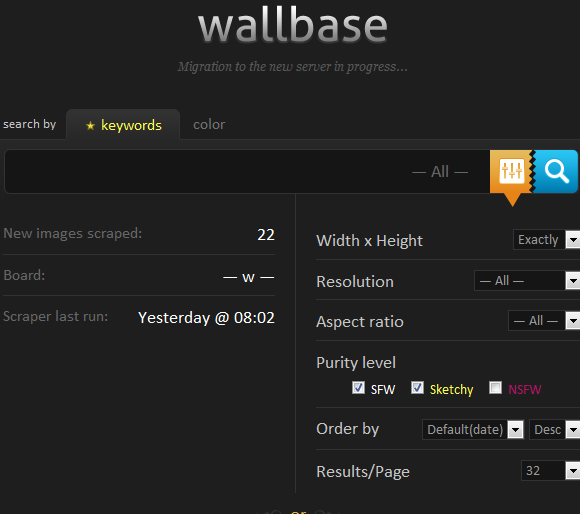Click the — w — board value
The height and width of the screenshot is (514, 580).
click(249, 277)
